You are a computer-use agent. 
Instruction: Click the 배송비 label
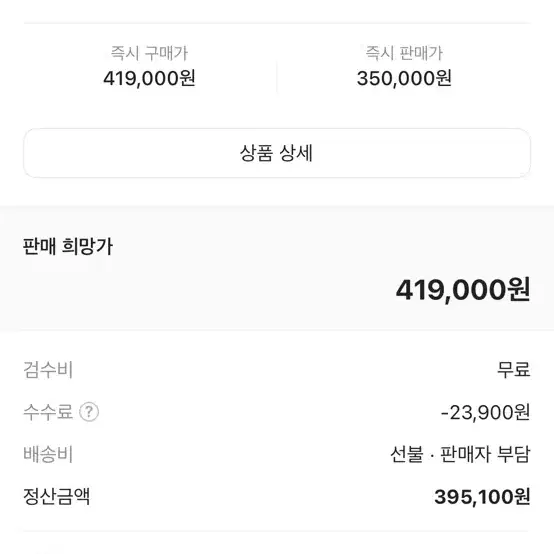(48, 454)
